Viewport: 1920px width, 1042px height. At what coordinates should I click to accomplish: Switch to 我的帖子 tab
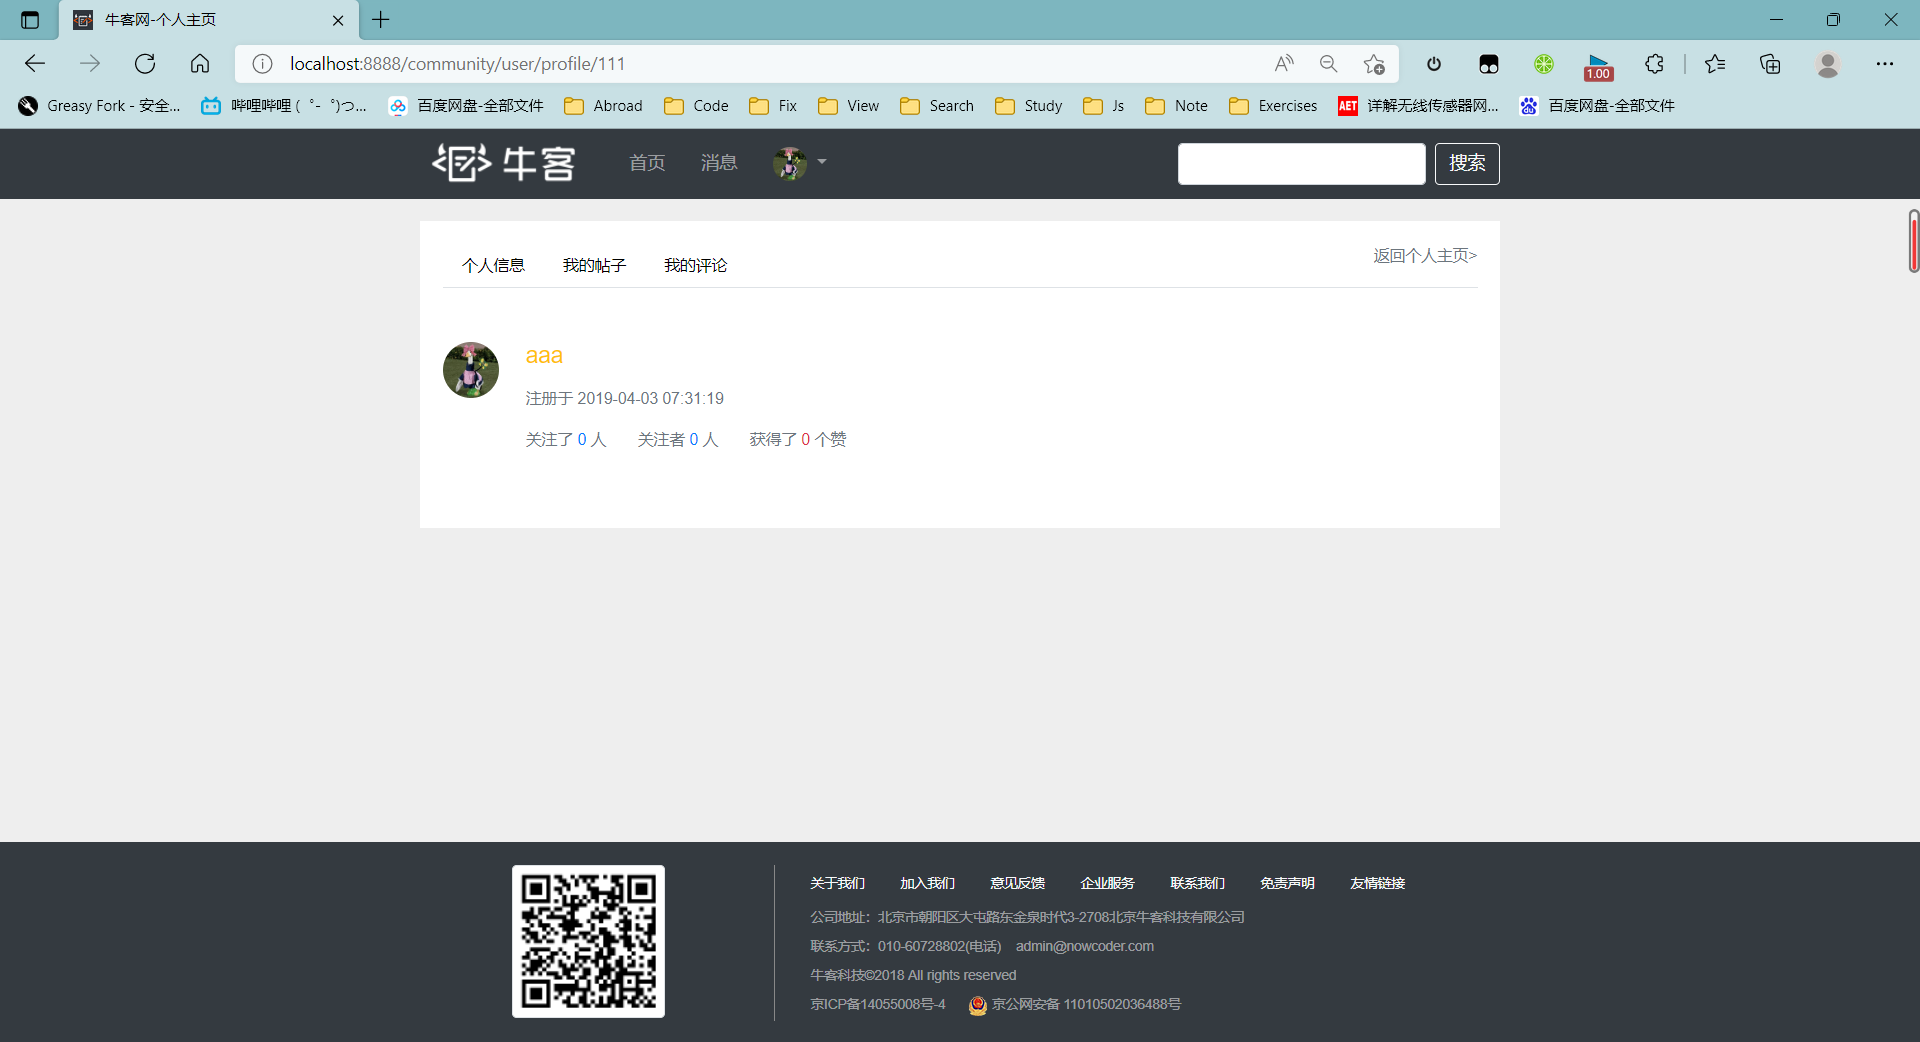click(594, 265)
